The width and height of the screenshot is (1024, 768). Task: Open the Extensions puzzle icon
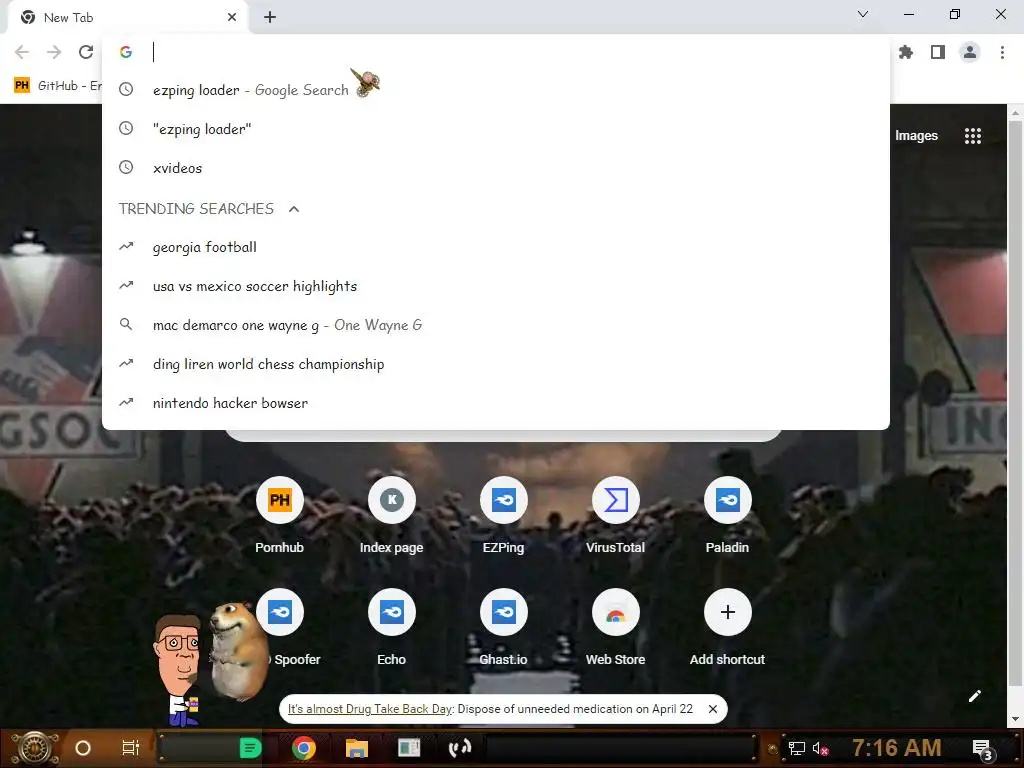(906, 52)
